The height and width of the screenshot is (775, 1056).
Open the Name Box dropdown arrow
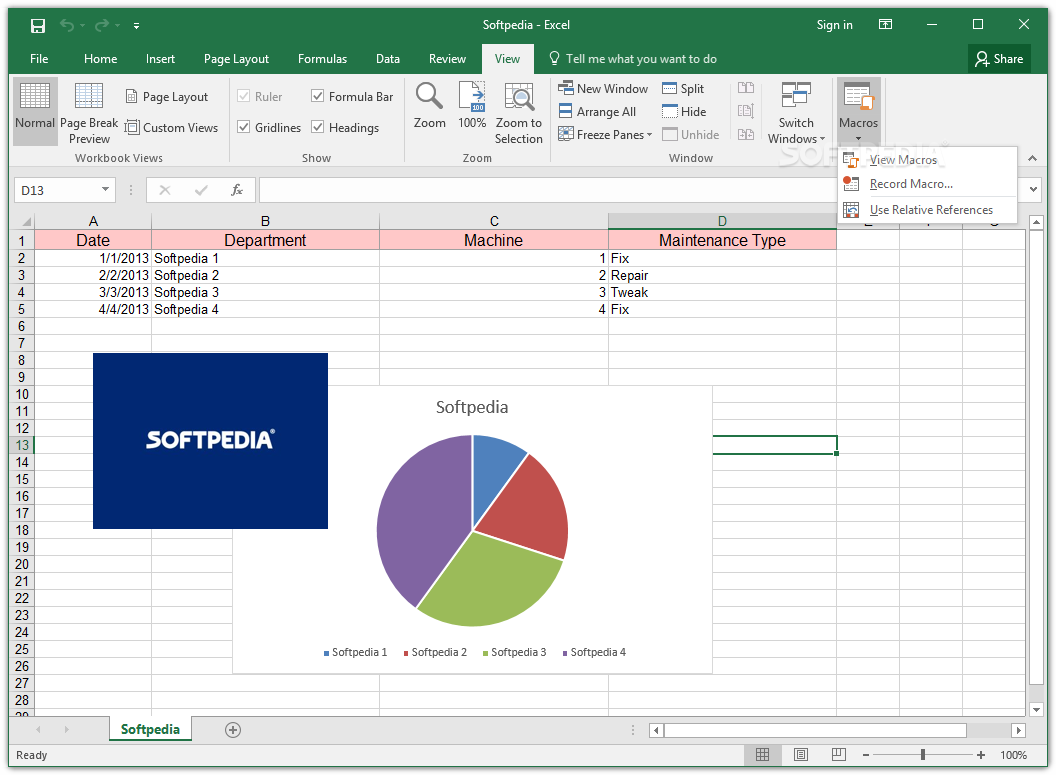[105, 190]
